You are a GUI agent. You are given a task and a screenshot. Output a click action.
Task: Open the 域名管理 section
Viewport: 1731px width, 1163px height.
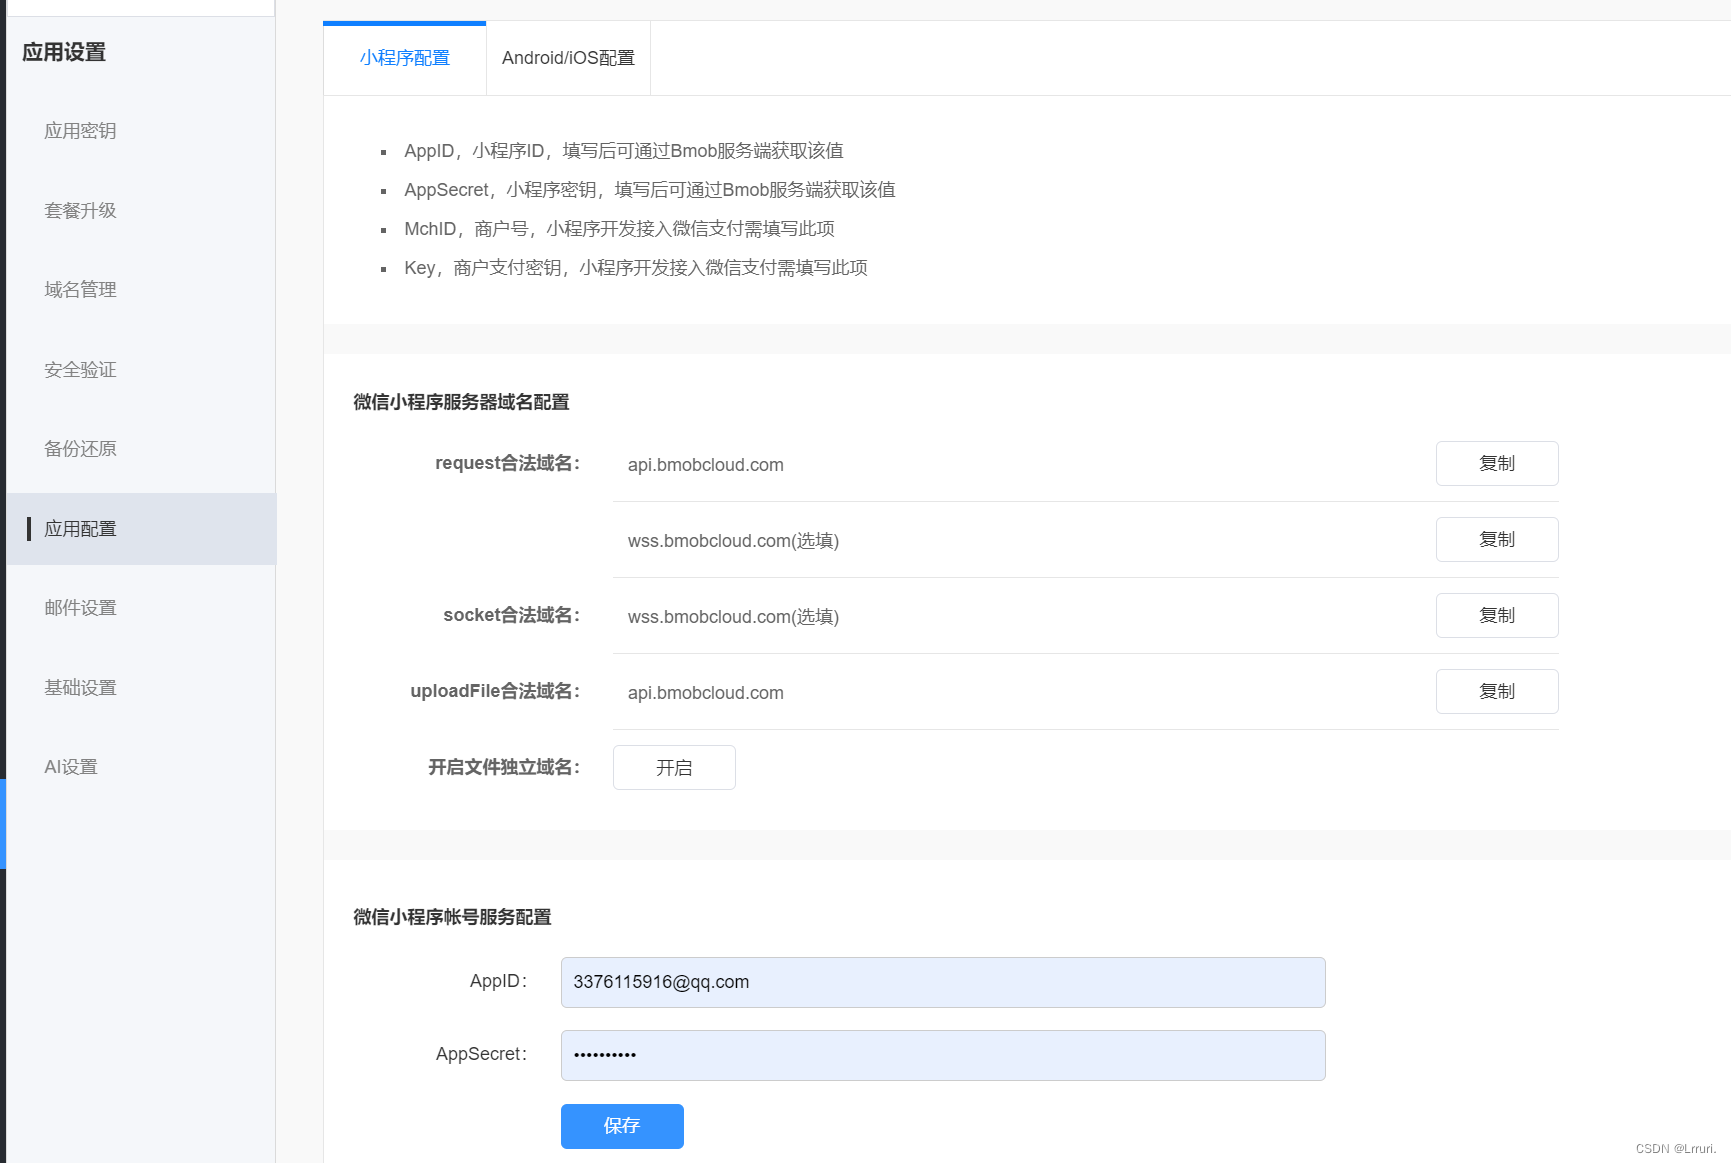click(80, 289)
